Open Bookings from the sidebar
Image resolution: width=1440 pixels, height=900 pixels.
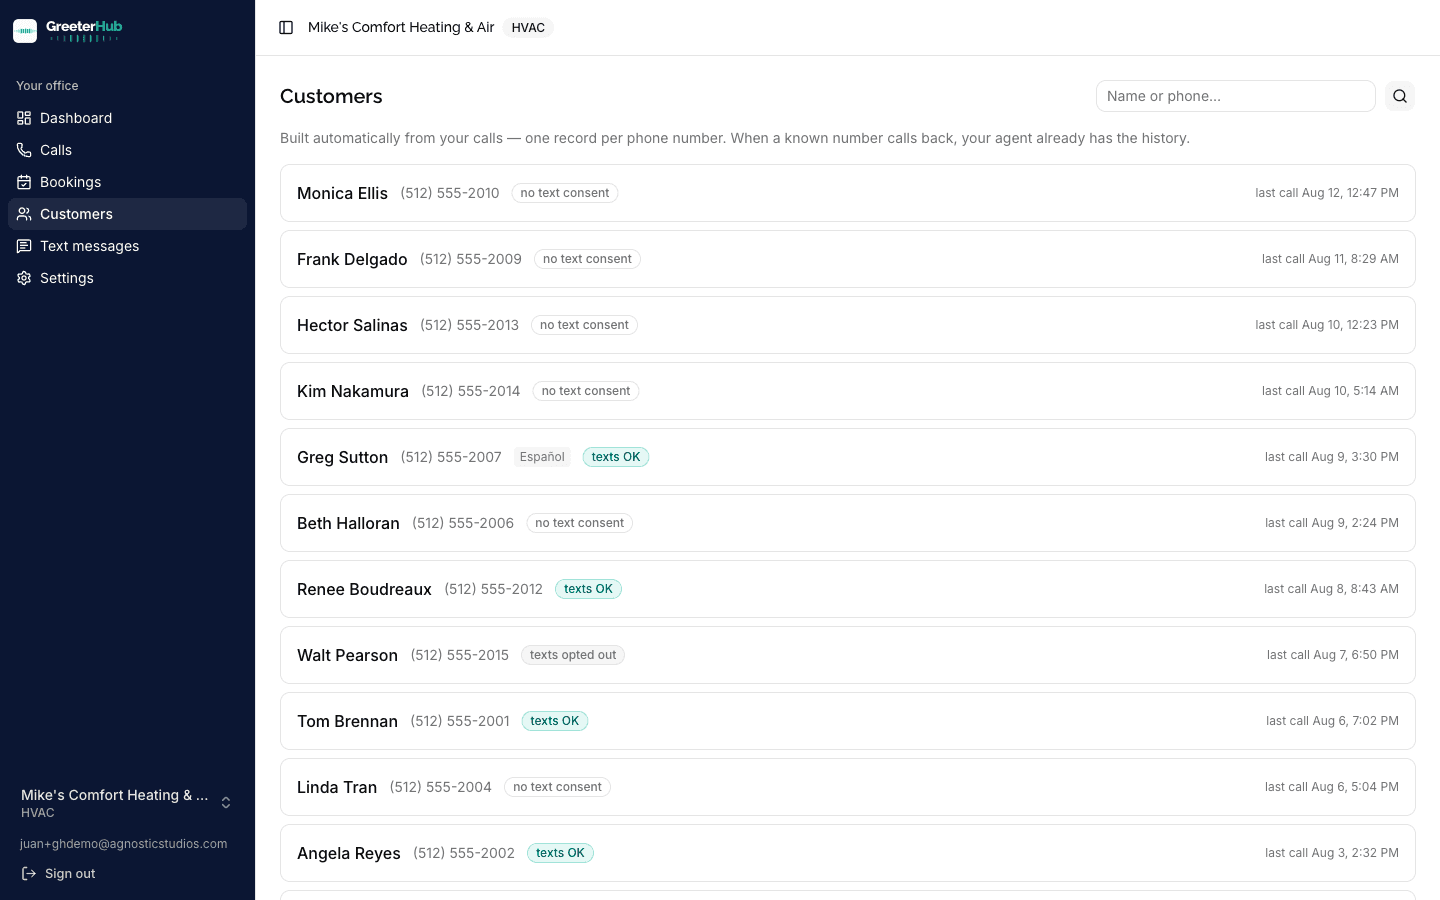127,182
